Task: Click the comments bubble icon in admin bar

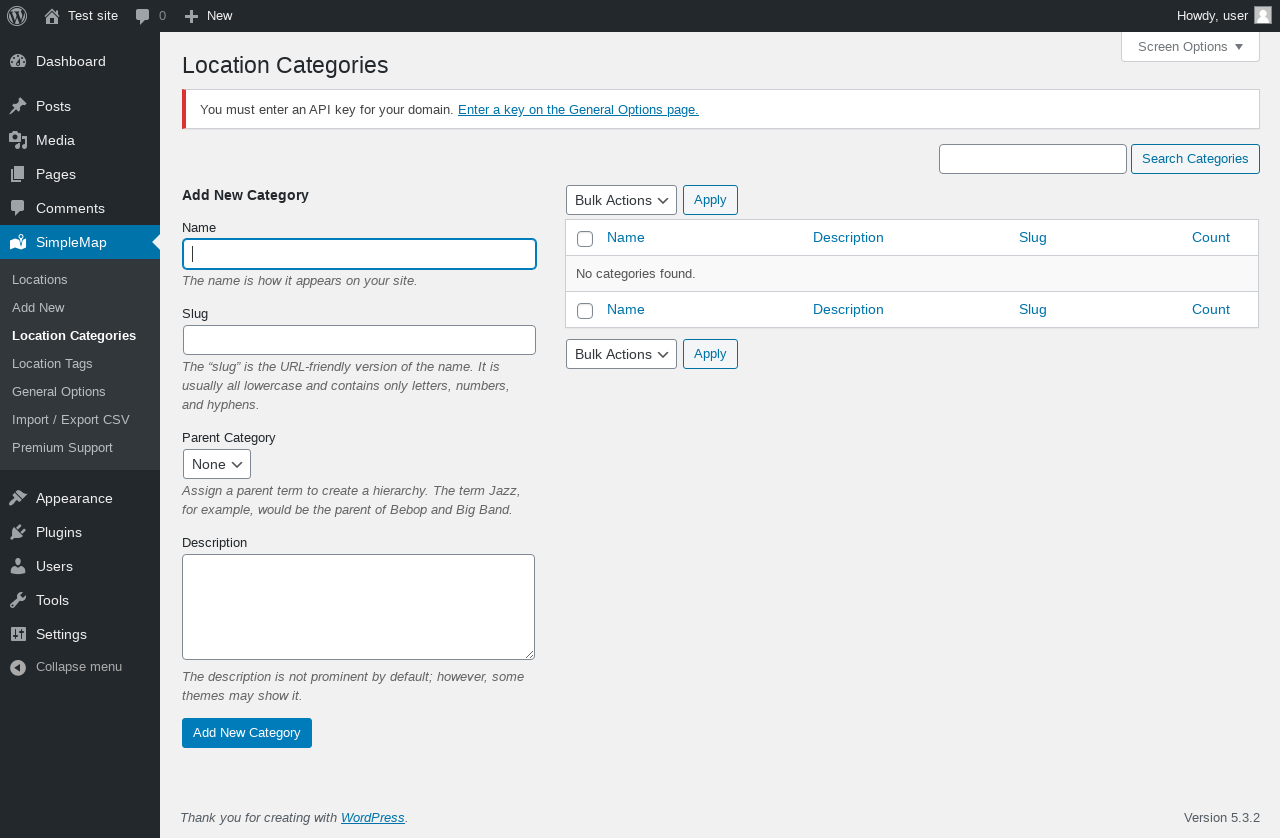Action: coord(143,16)
